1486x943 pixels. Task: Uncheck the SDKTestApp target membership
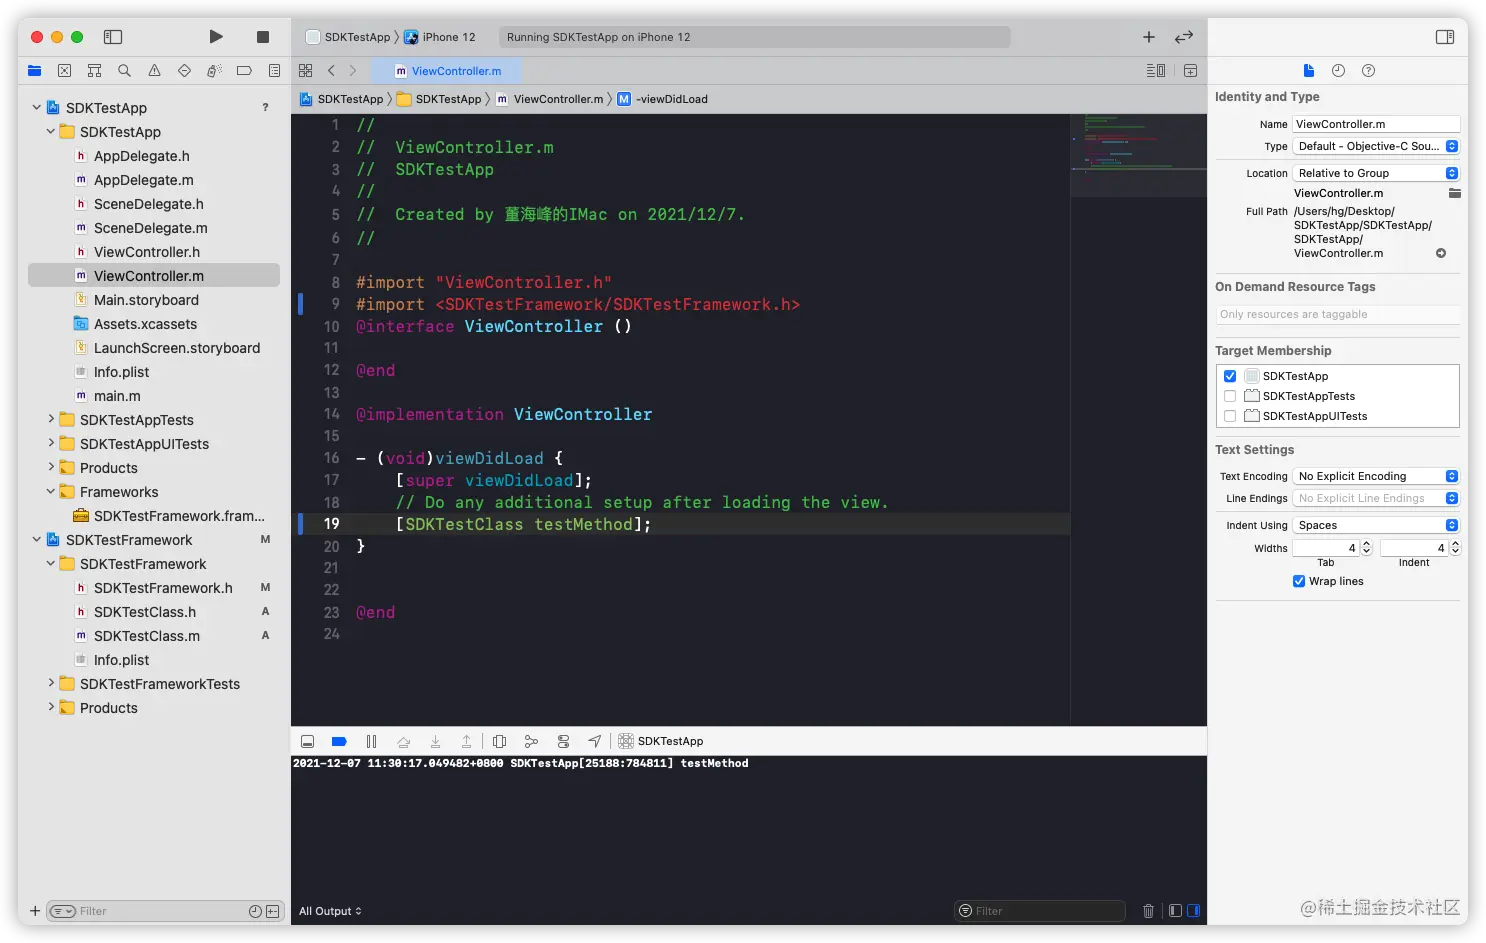point(1230,376)
